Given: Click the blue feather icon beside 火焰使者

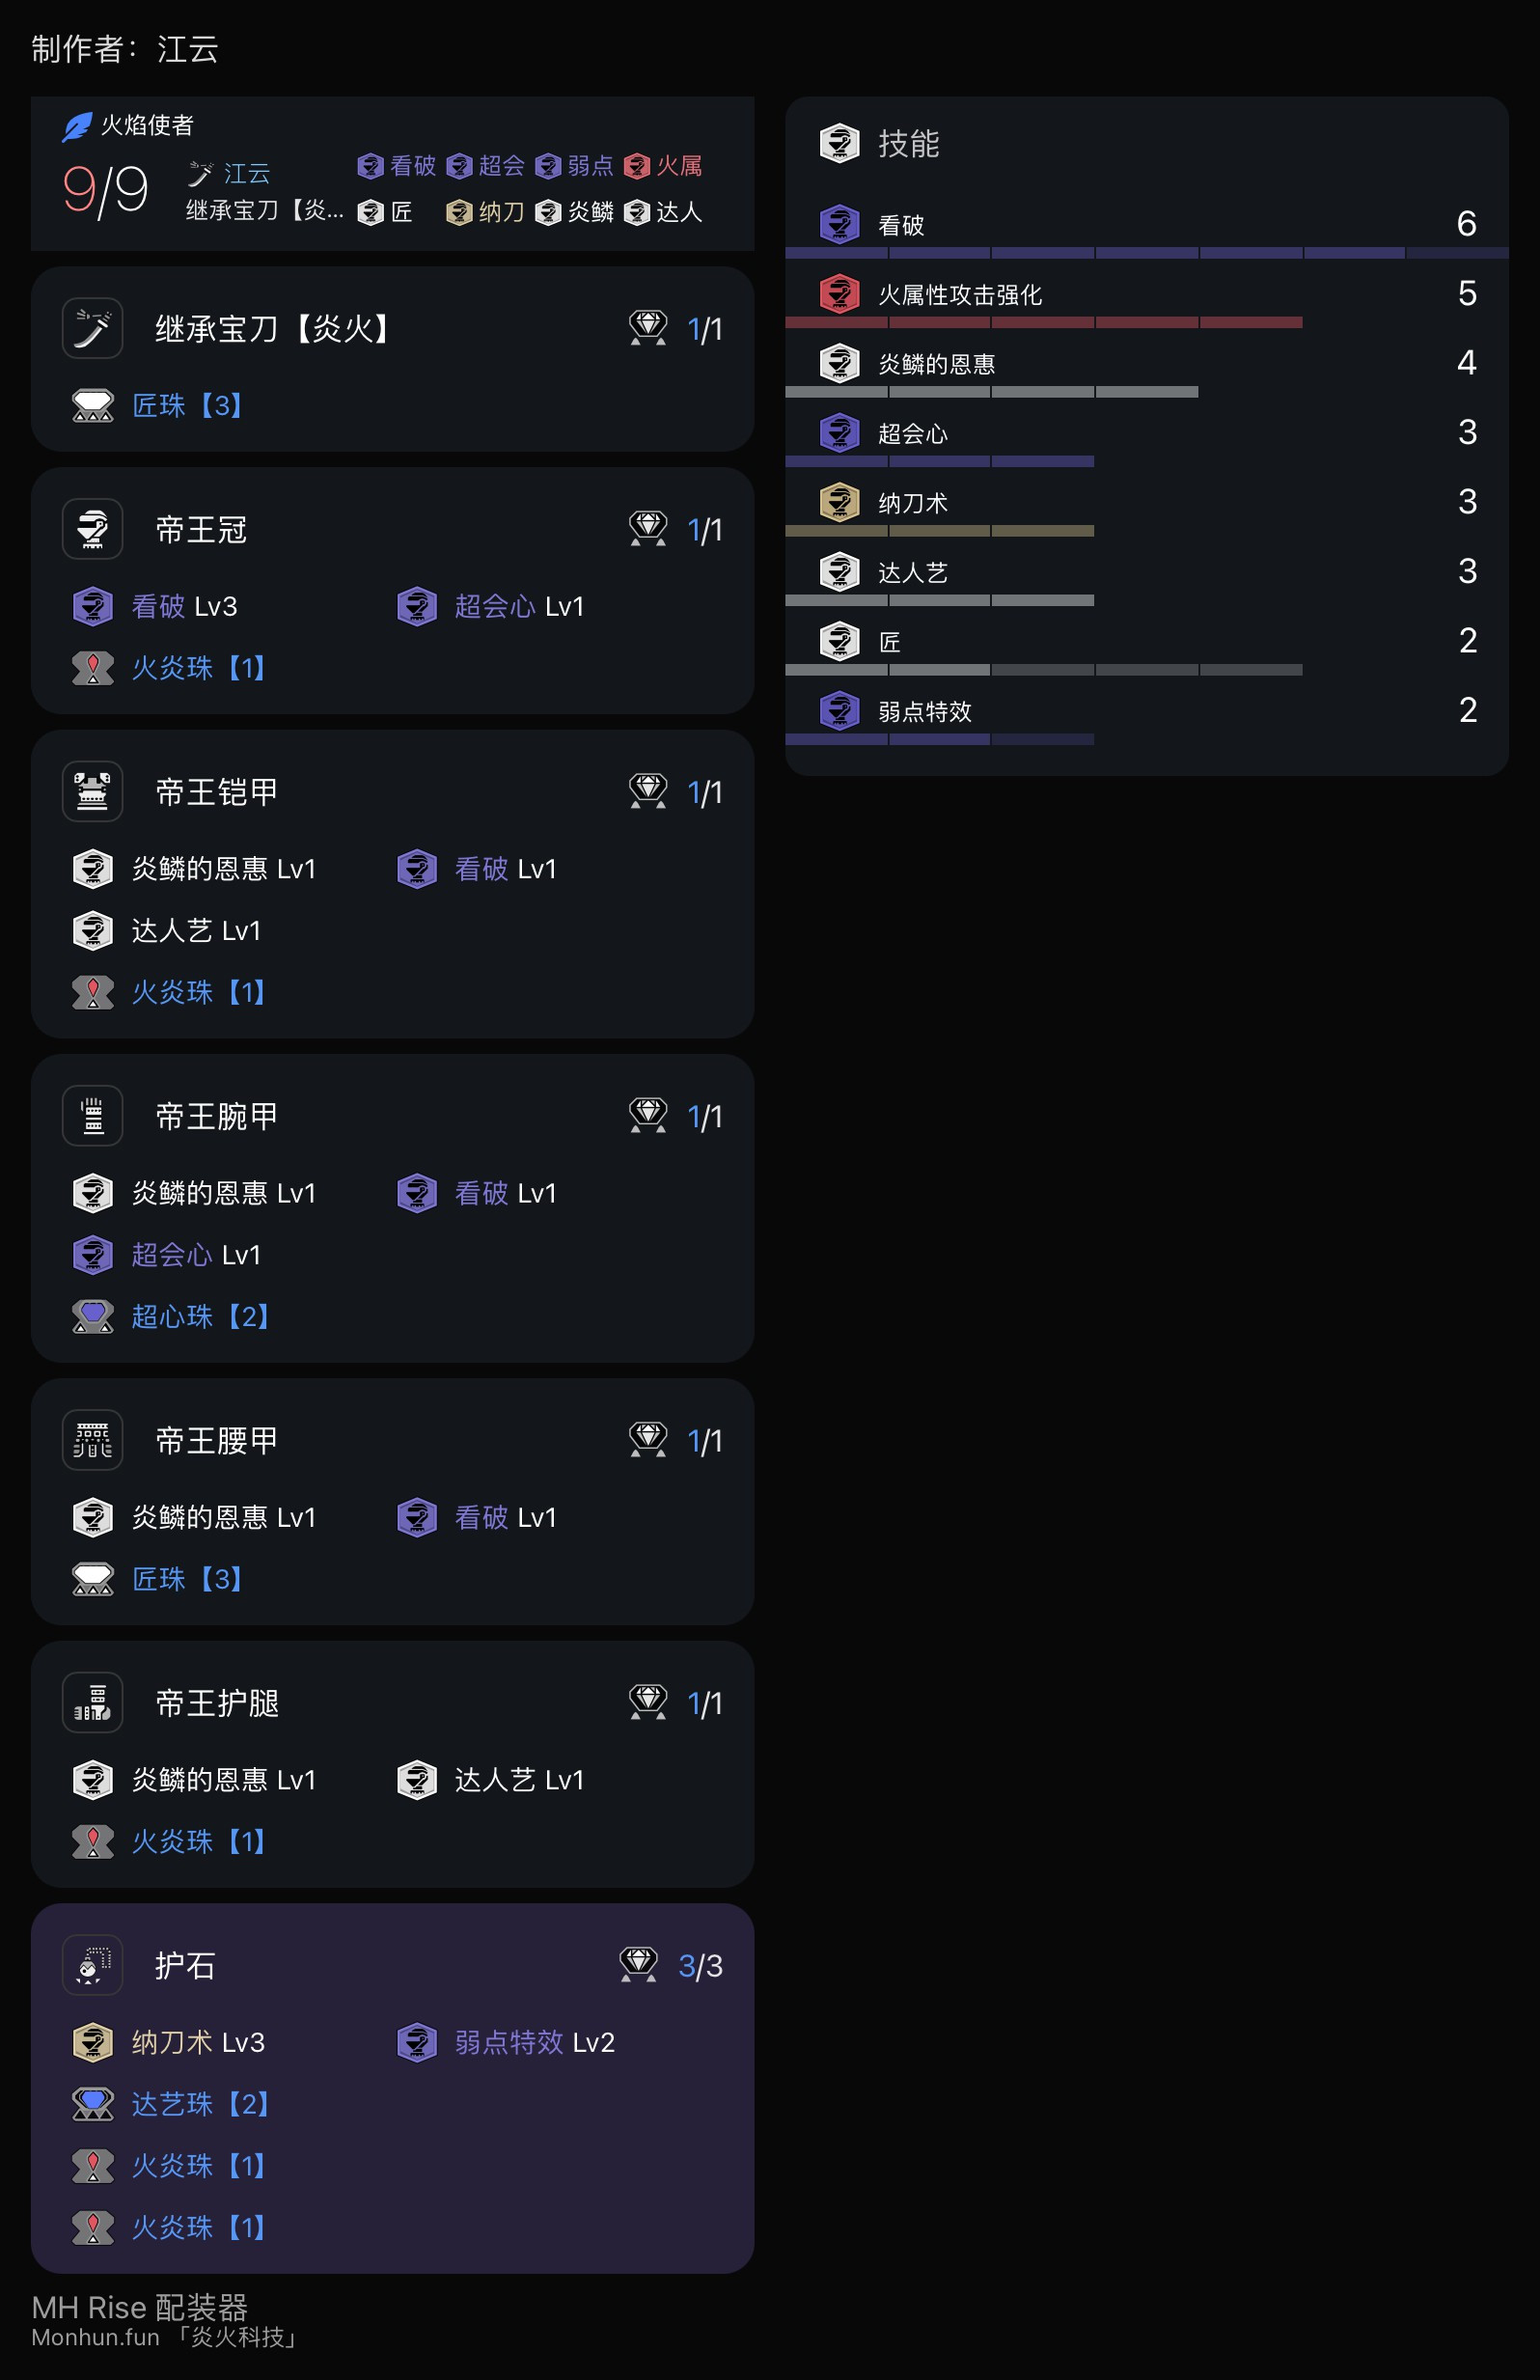Looking at the screenshot, I should click(77, 126).
